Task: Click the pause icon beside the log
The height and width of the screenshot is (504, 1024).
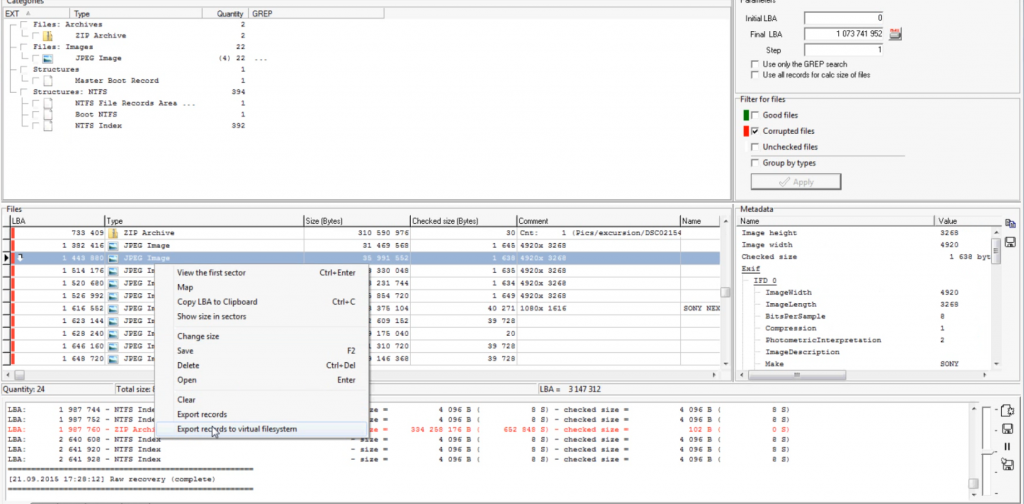Action: [1008, 446]
